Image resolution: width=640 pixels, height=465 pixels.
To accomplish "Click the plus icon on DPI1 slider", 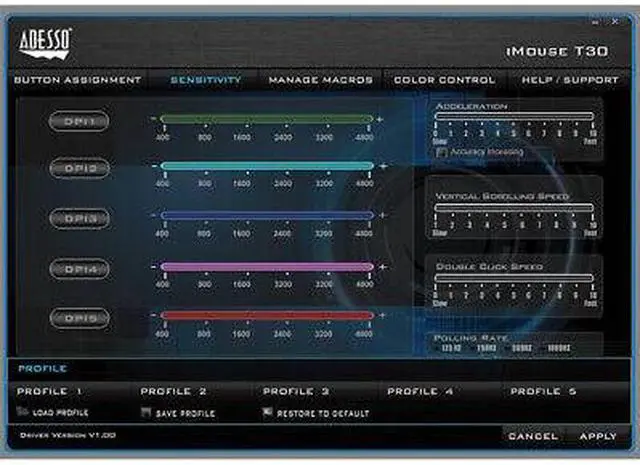I will [x=380, y=118].
